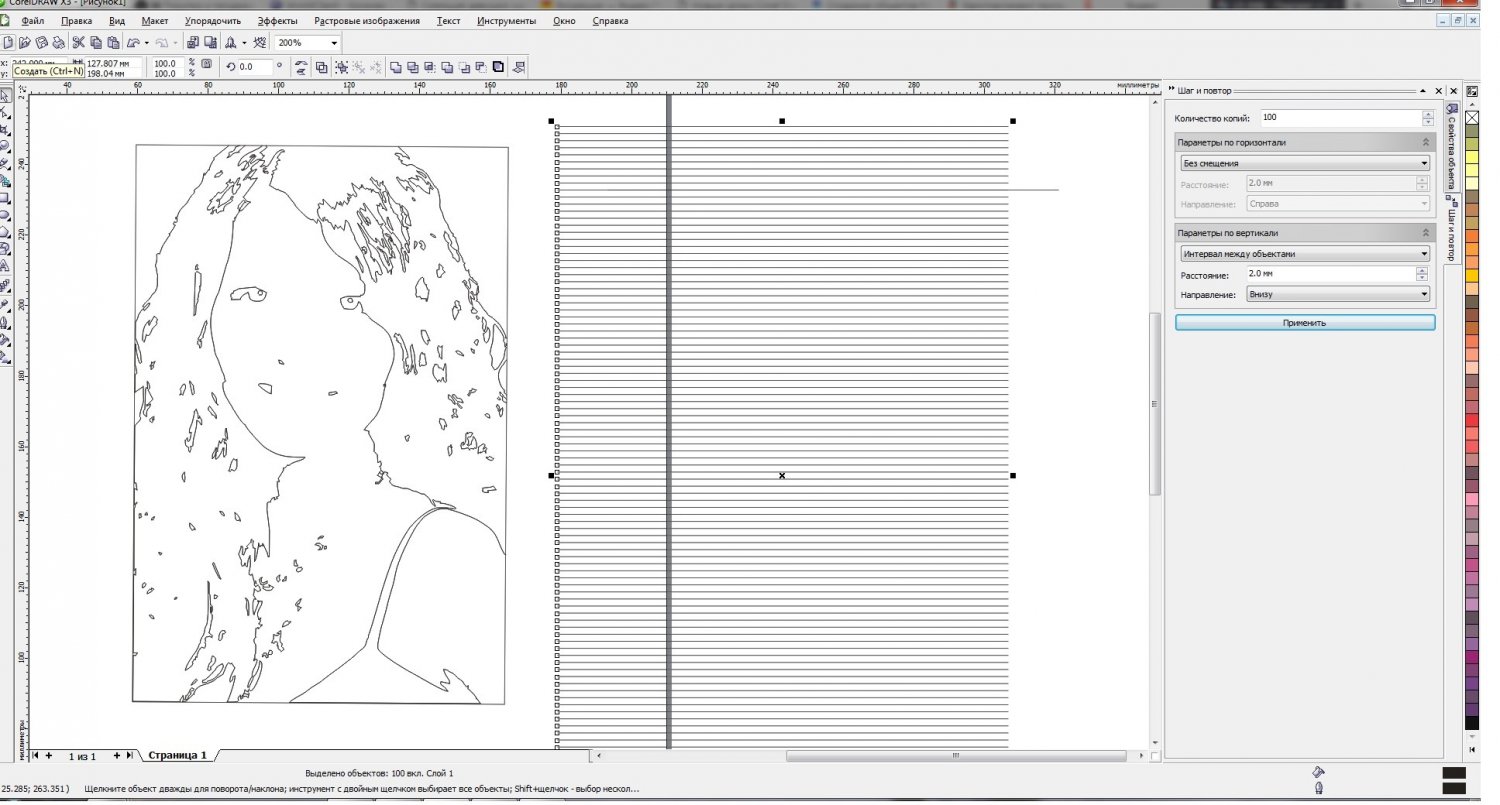Click the Export icon
The image size is (1500, 805).
210,43
